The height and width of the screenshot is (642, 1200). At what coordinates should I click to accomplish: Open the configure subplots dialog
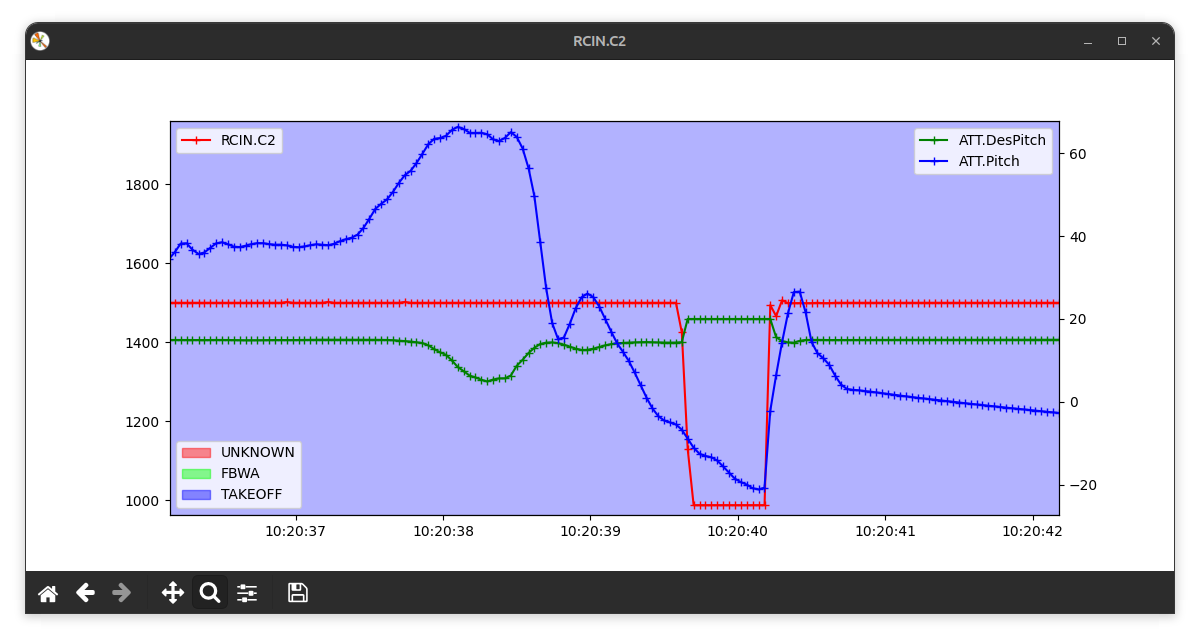click(247, 593)
